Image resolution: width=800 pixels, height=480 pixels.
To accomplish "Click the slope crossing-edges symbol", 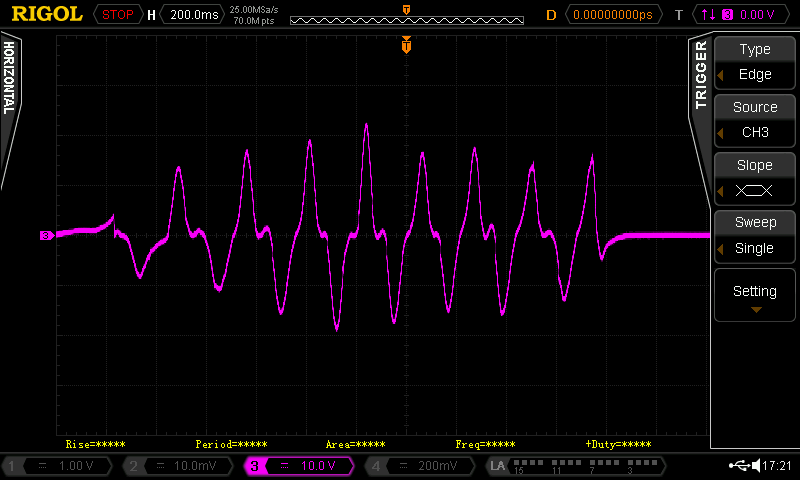I will tap(754, 191).
